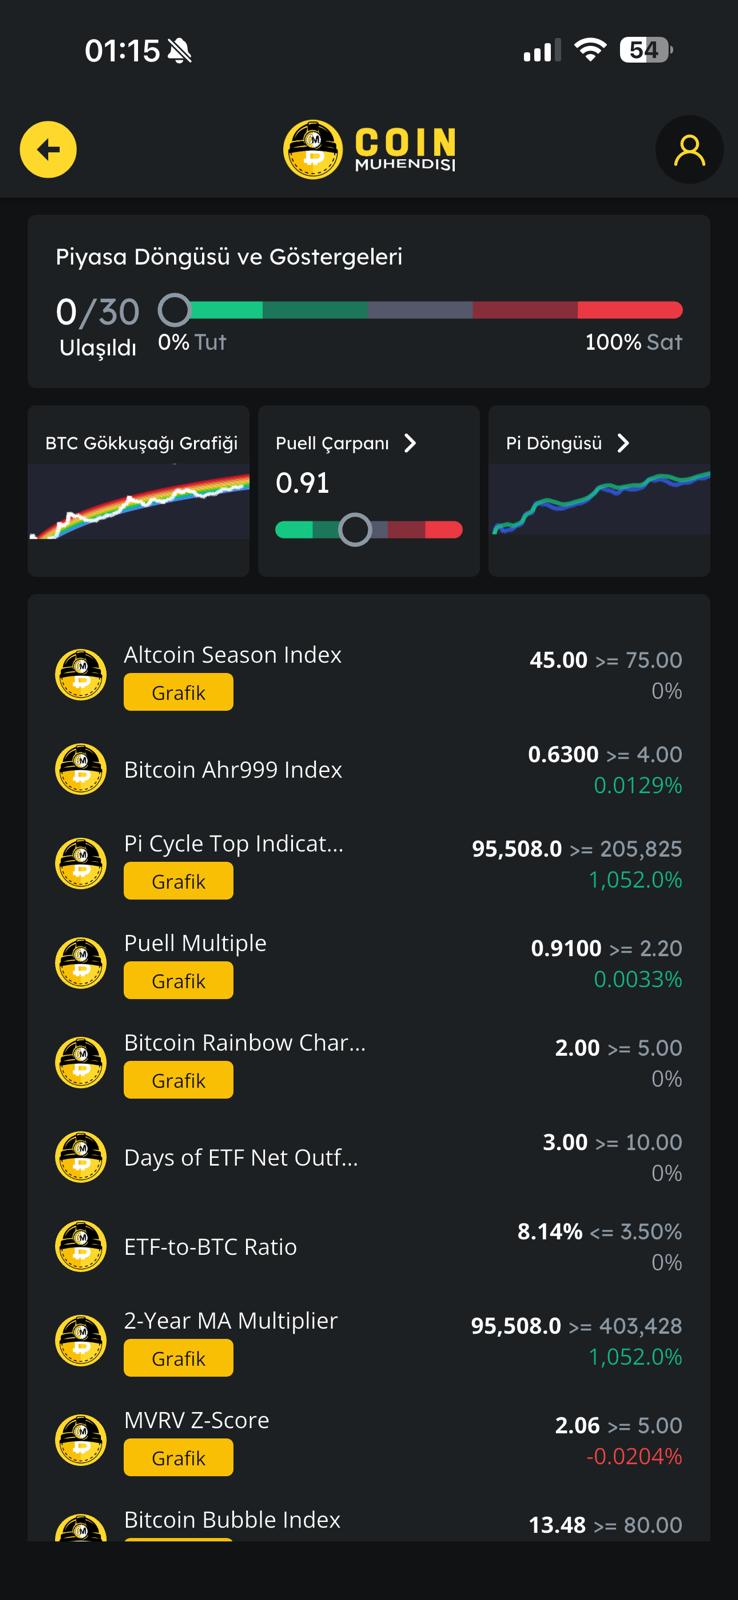738x1600 pixels.
Task: Tap the coin icon beside MVRV Z-Score
Action: [x=81, y=1439]
